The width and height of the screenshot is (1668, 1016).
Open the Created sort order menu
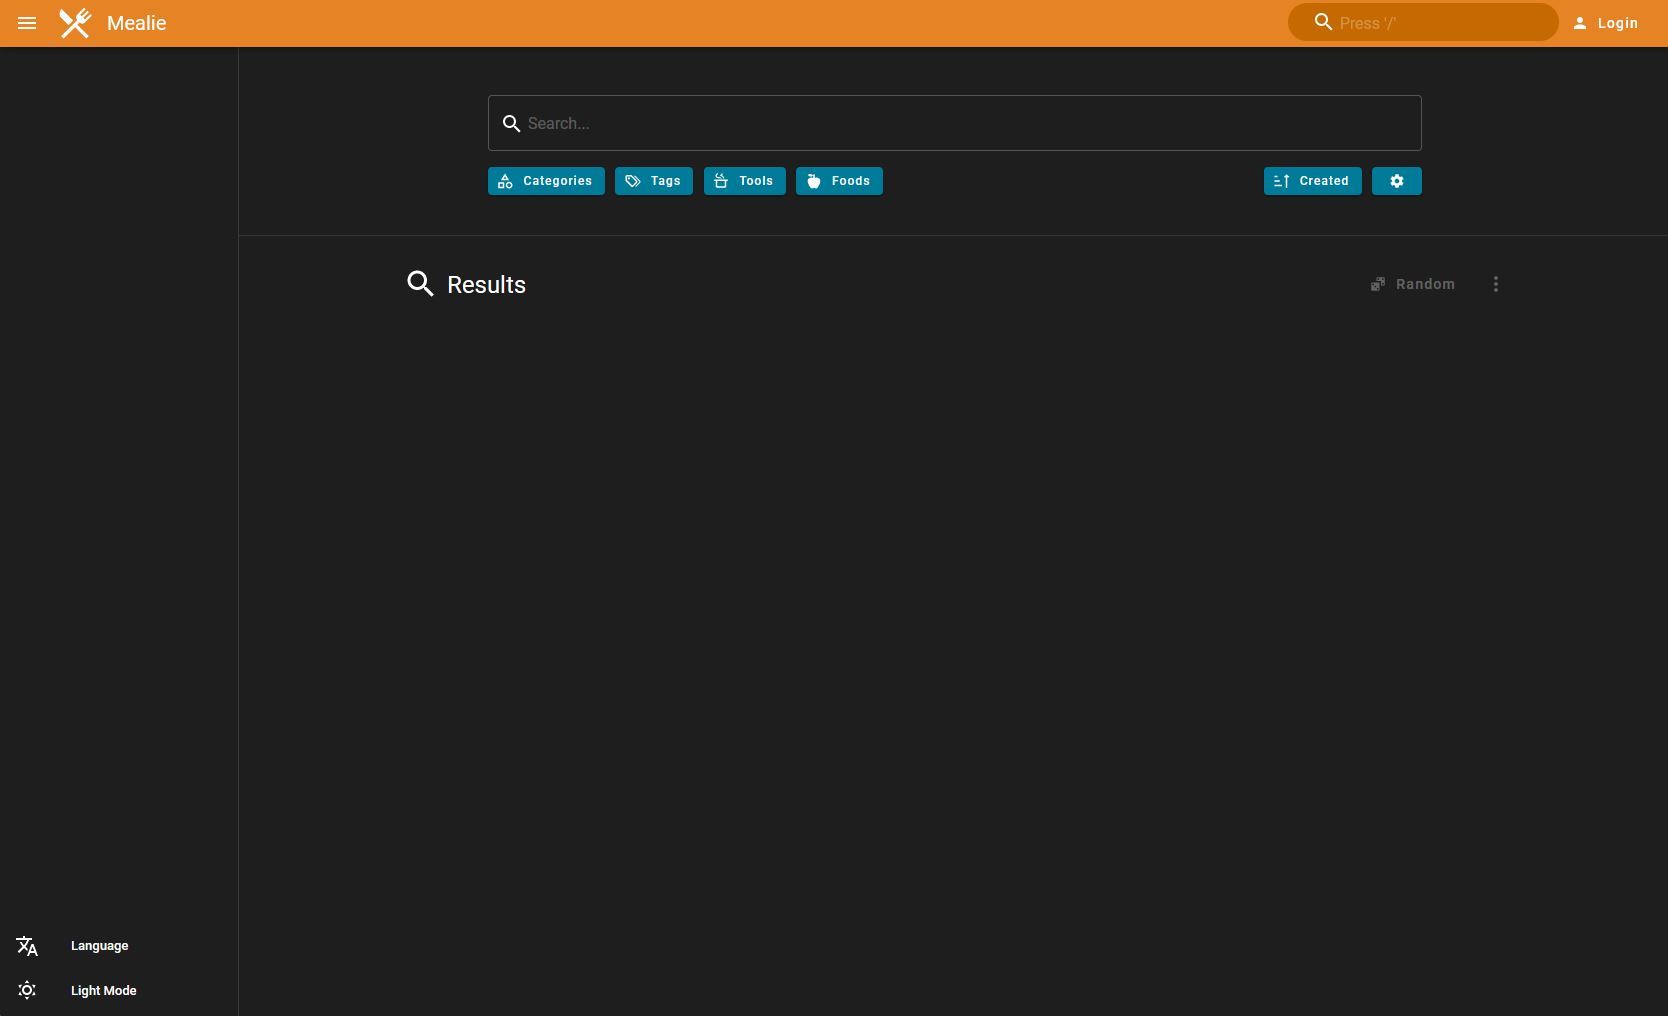(1312, 181)
